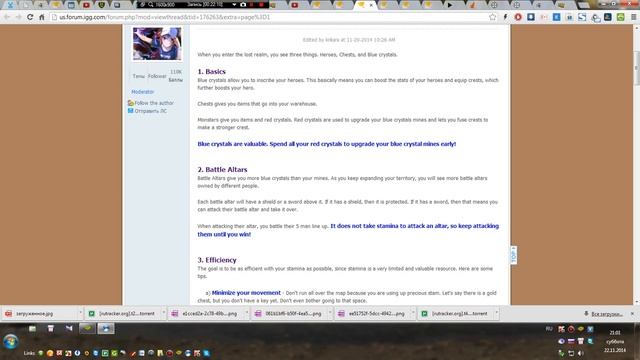
Task: Expand options arrow for ee91752f png download
Action: click(x=413, y=313)
